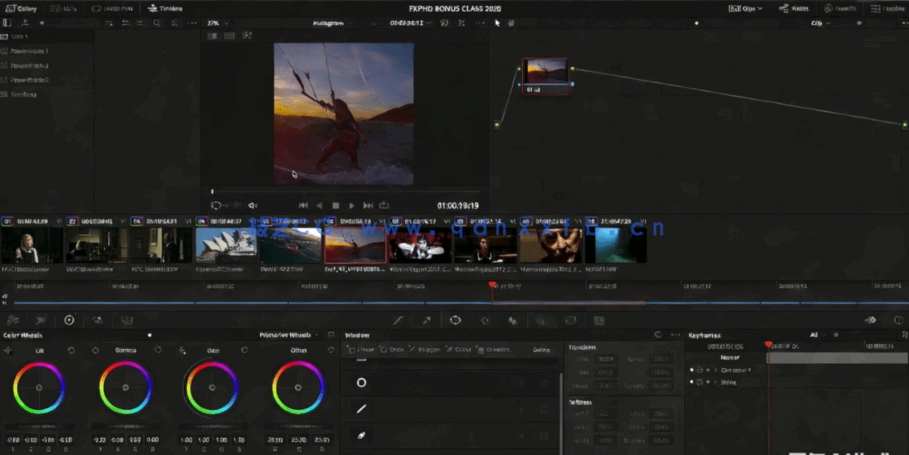Add a Circle power window

click(392, 350)
